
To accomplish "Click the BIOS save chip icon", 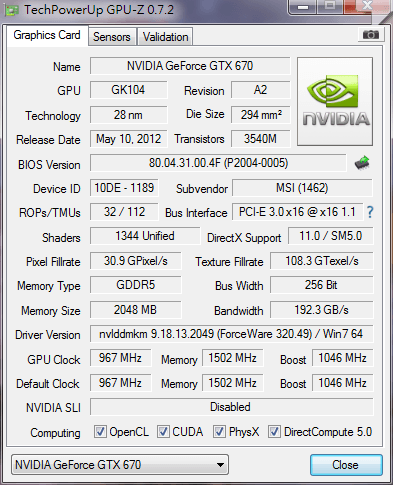I will click(362, 163).
